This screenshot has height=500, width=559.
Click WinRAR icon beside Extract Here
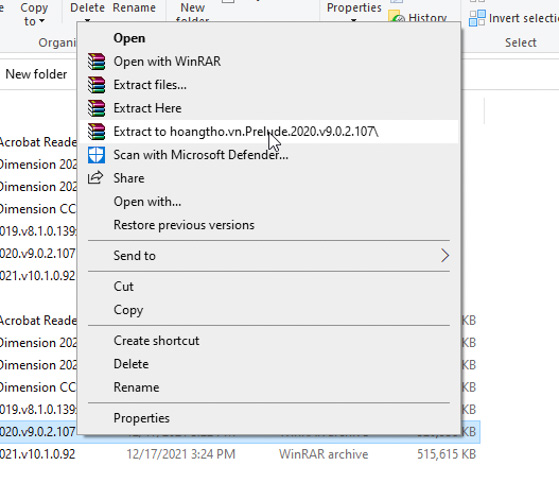tap(96, 108)
